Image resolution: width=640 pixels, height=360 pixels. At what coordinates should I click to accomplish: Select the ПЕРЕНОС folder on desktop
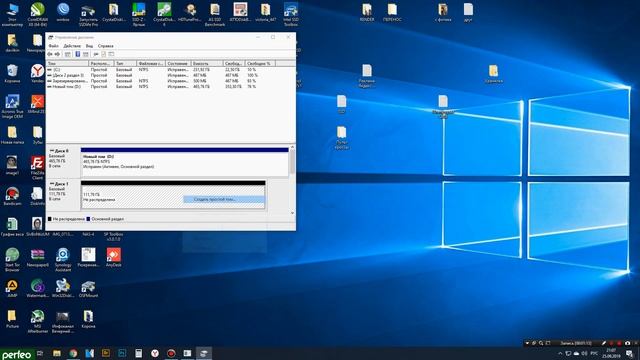[392, 12]
